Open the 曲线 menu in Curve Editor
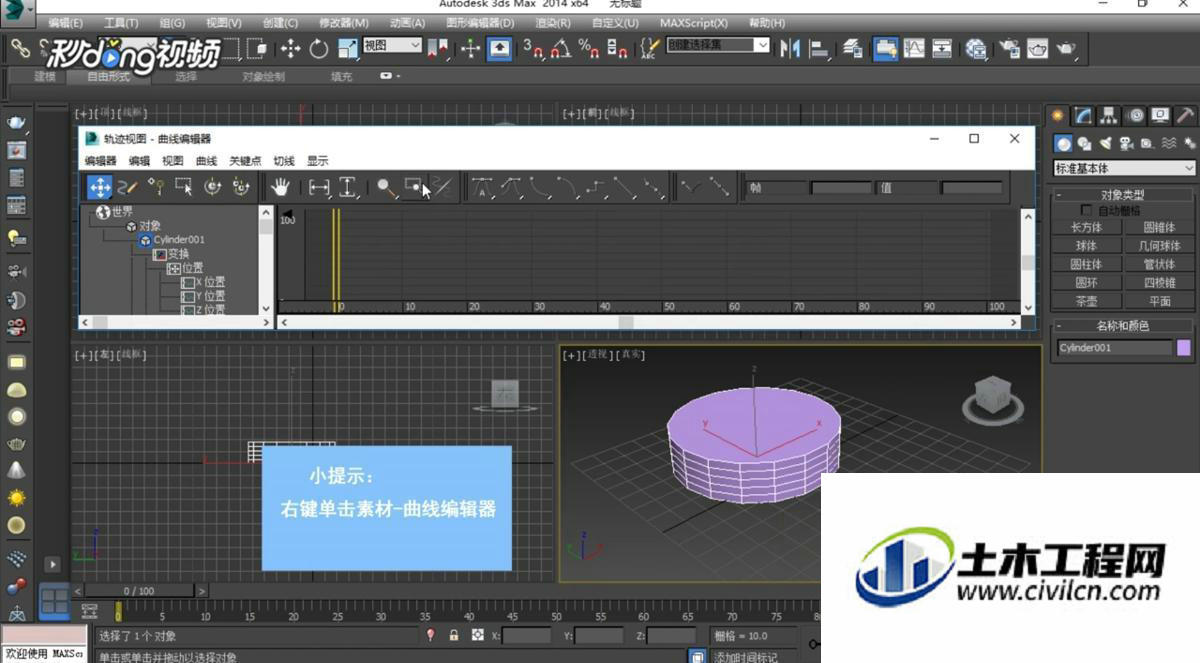 click(206, 161)
